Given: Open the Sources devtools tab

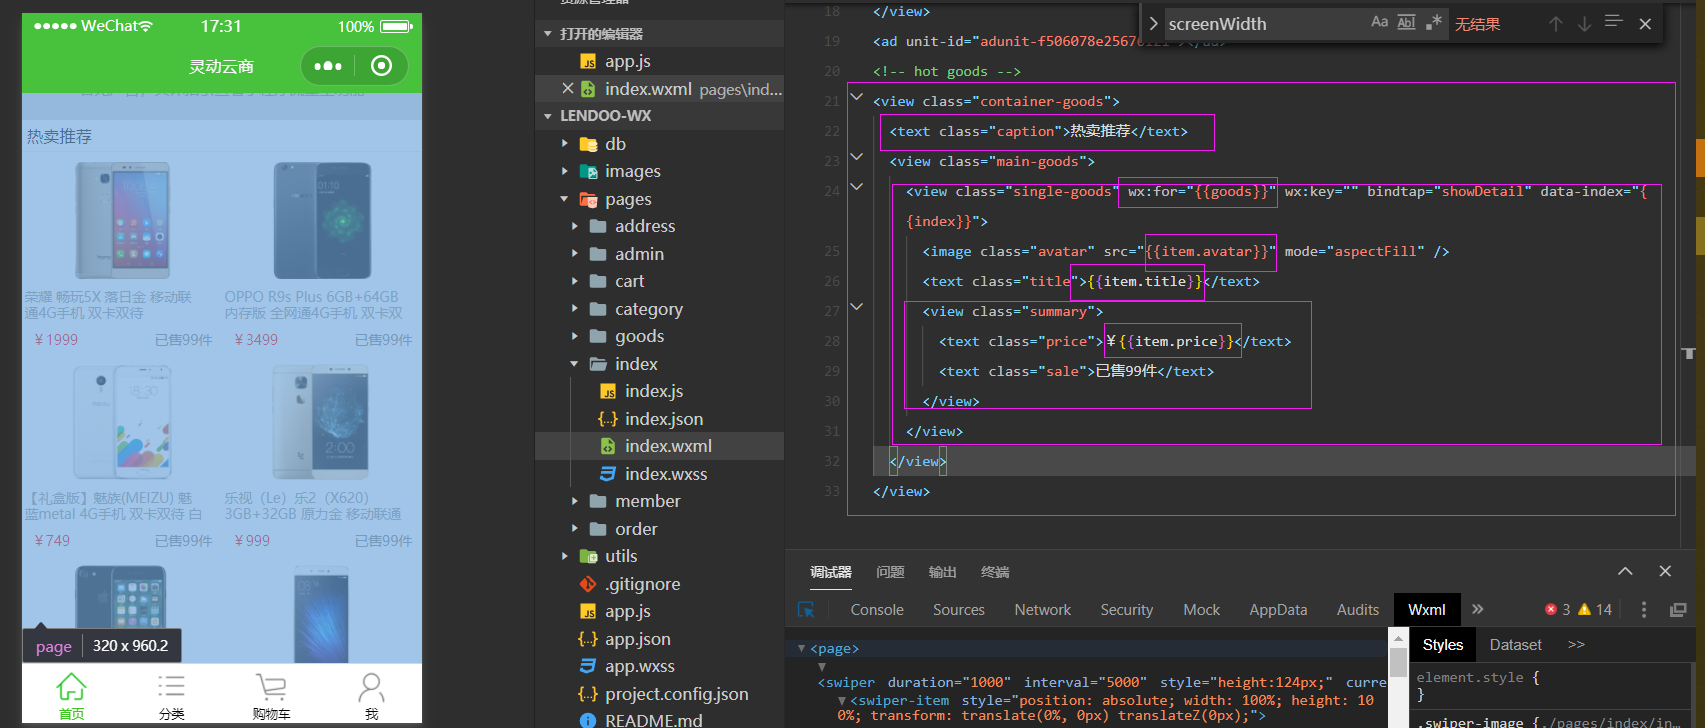Looking at the screenshot, I should point(959,610).
